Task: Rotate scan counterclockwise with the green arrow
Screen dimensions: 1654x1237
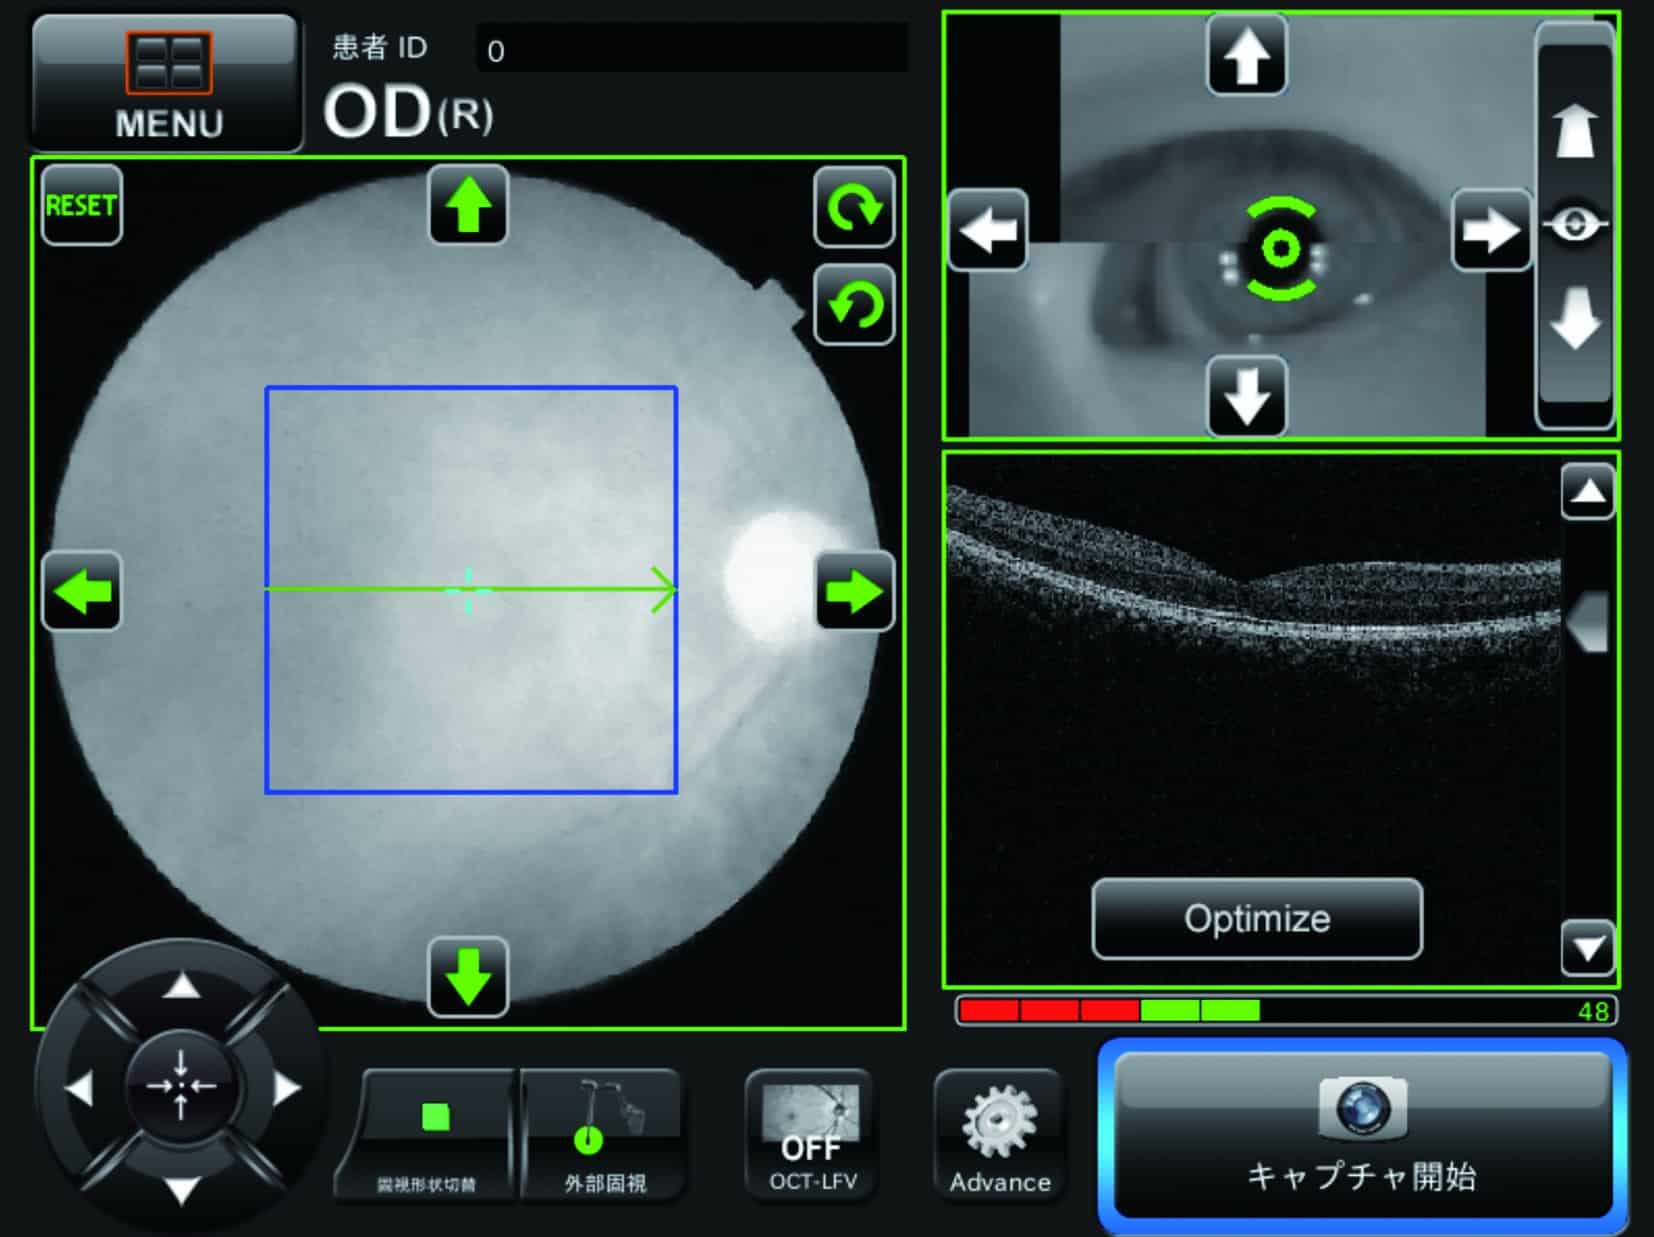Action: [x=853, y=305]
